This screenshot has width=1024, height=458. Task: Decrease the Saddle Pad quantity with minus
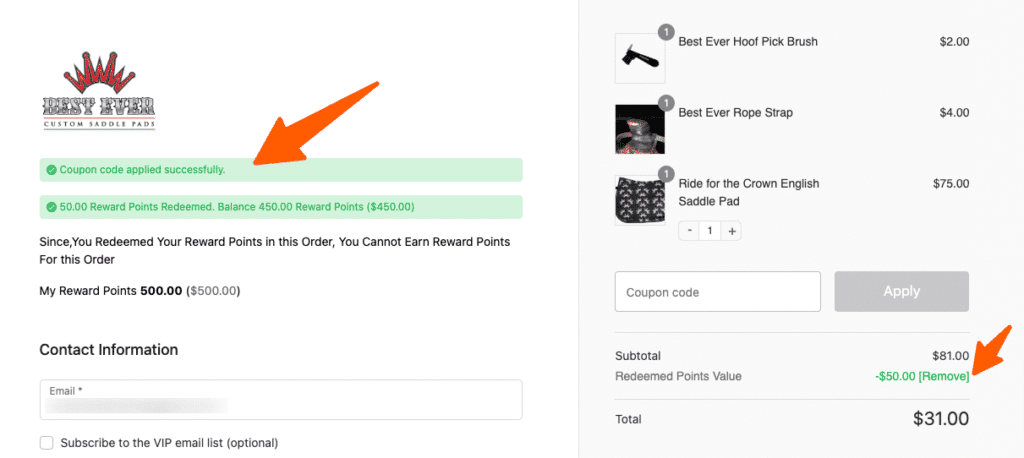pyautogui.click(x=689, y=231)
